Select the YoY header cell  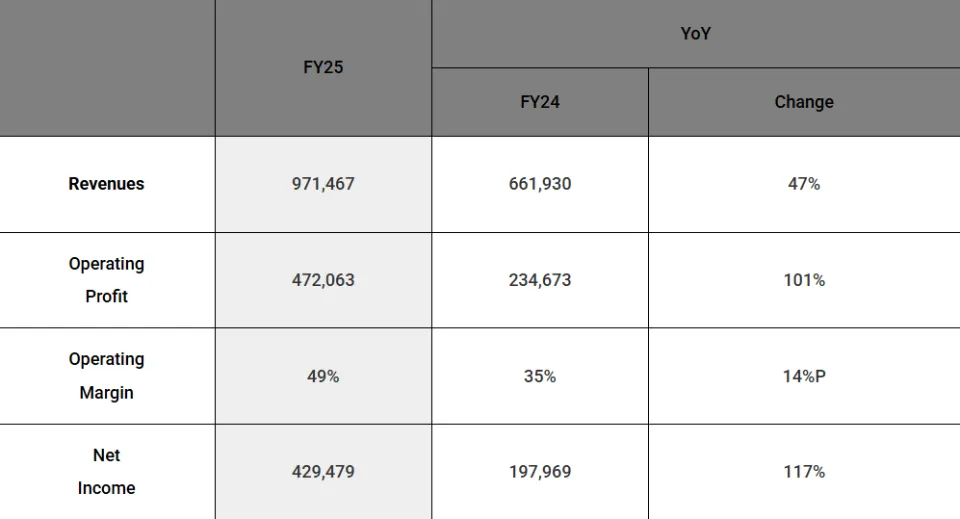coord(695,34)
